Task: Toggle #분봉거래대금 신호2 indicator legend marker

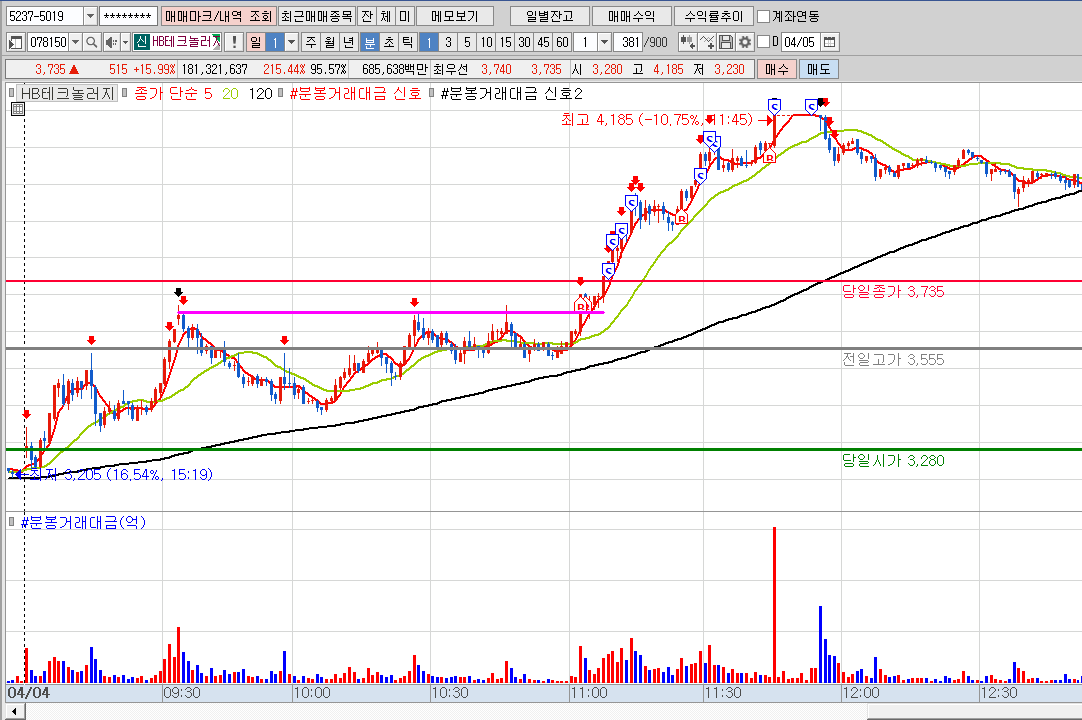Action: coord(431,93)
